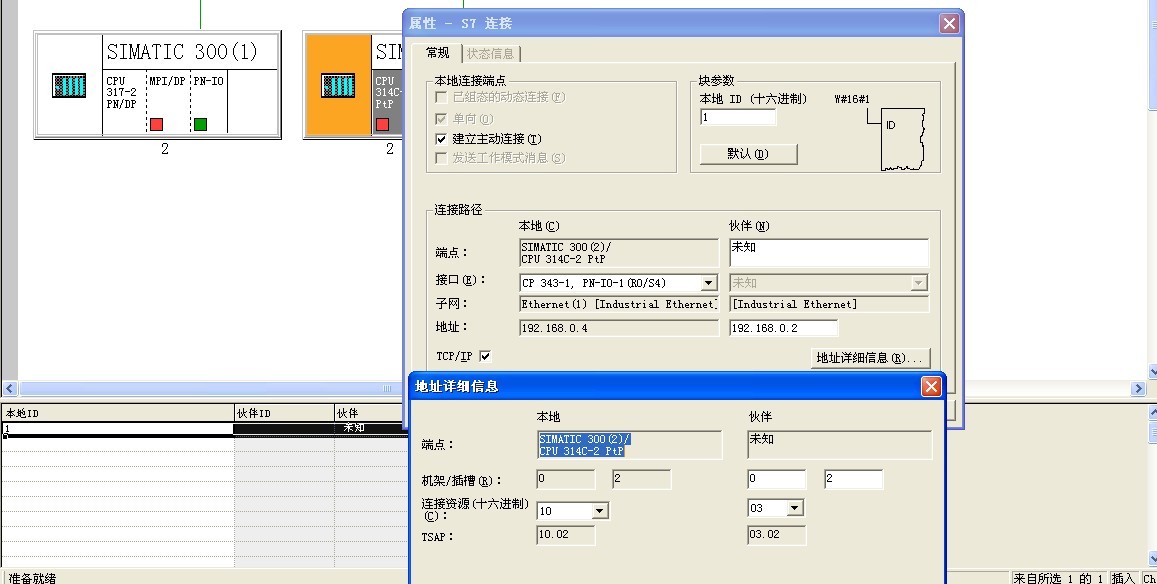Select the red interface node on the CPU 314C station
1157x584 pixels.
[x=382, y=124]
